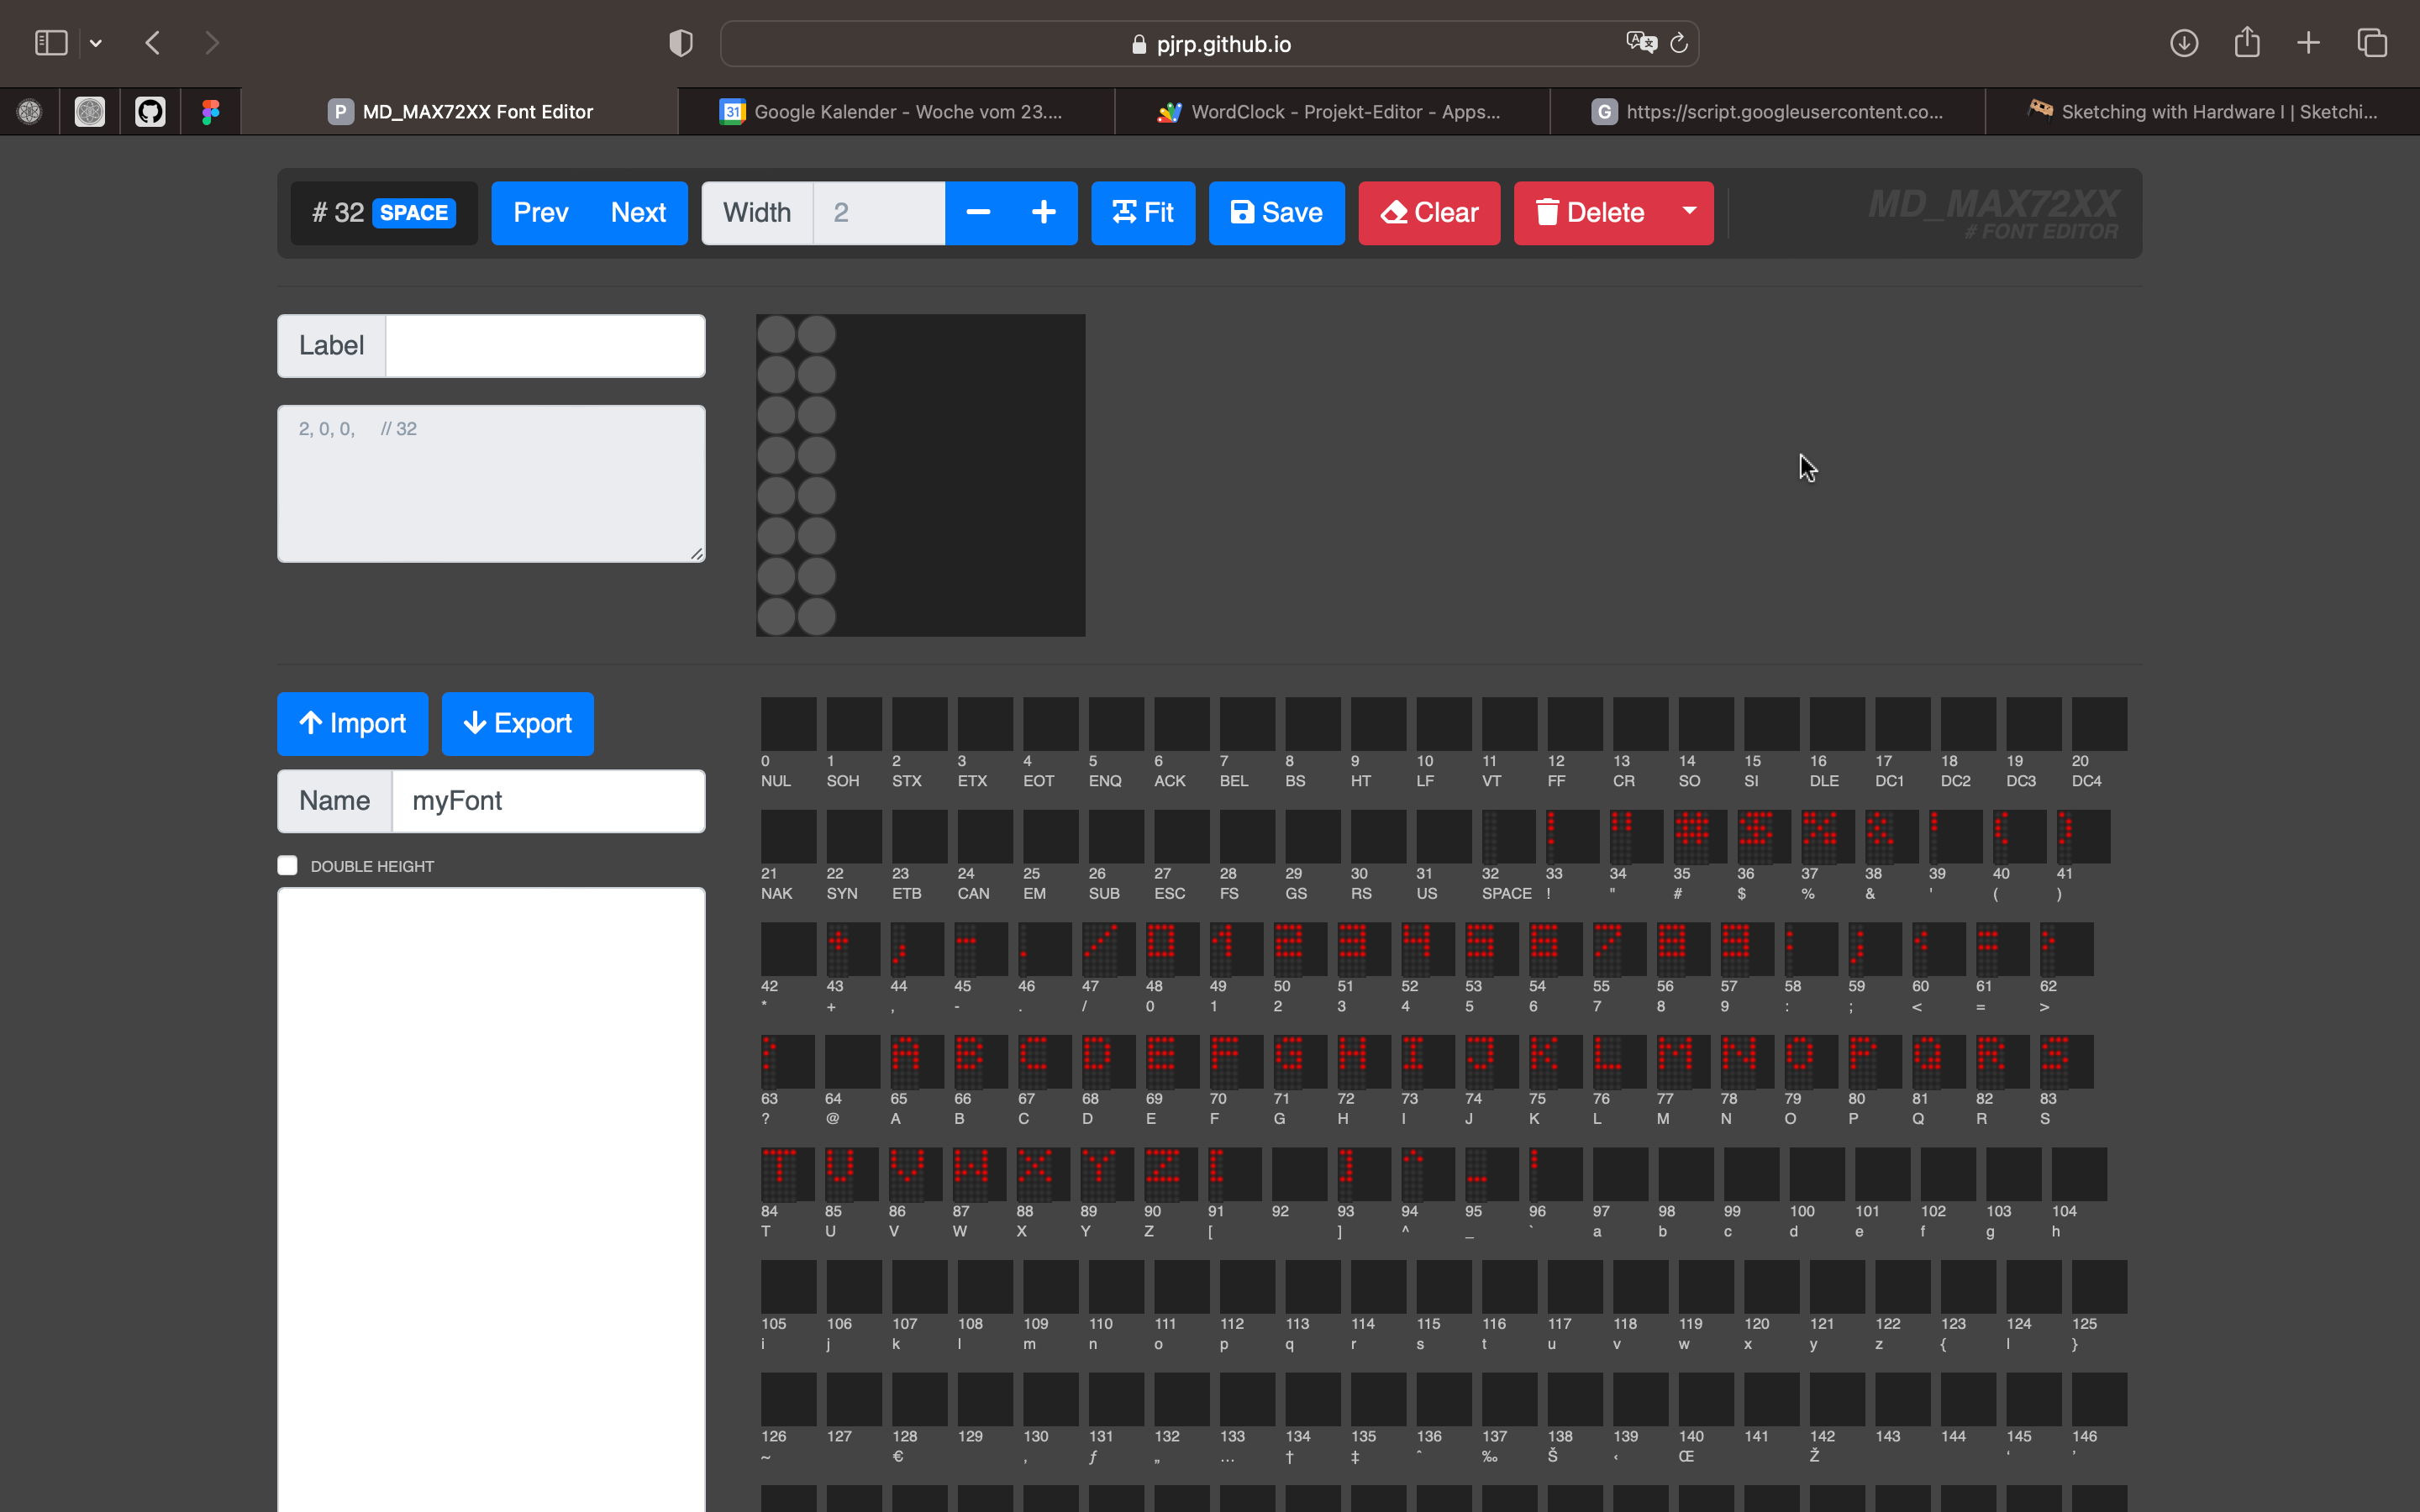
Task: Click the Label input field
Action: (545, 346)
